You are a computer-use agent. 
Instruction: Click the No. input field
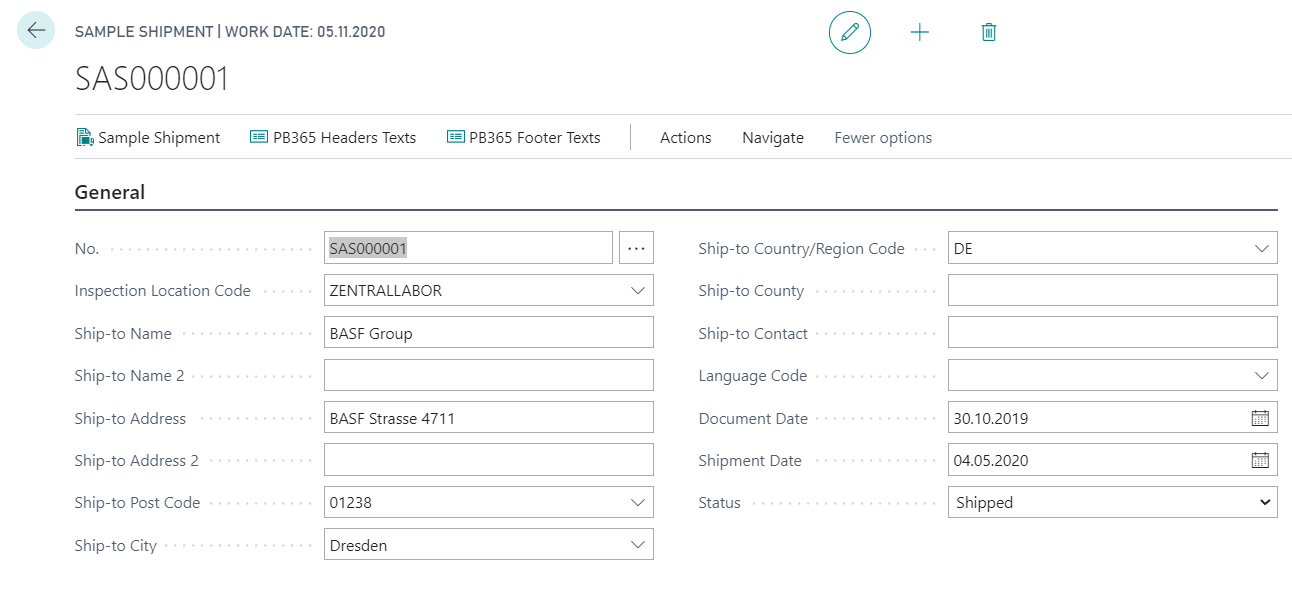[x=468, y=248]
